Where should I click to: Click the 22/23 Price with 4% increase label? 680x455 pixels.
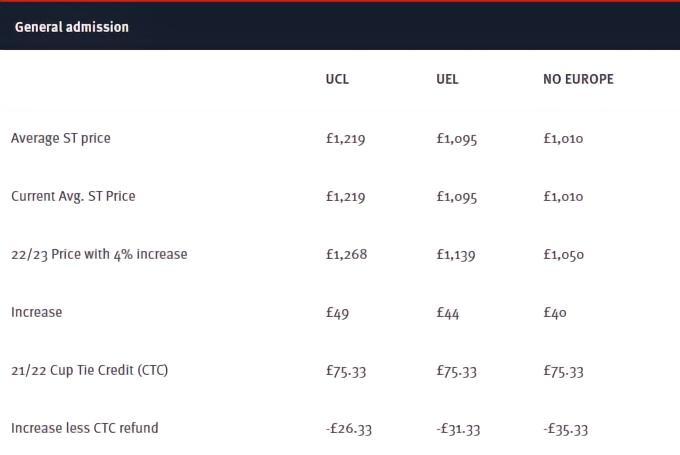pyautogui.click(x=99, y=254)
